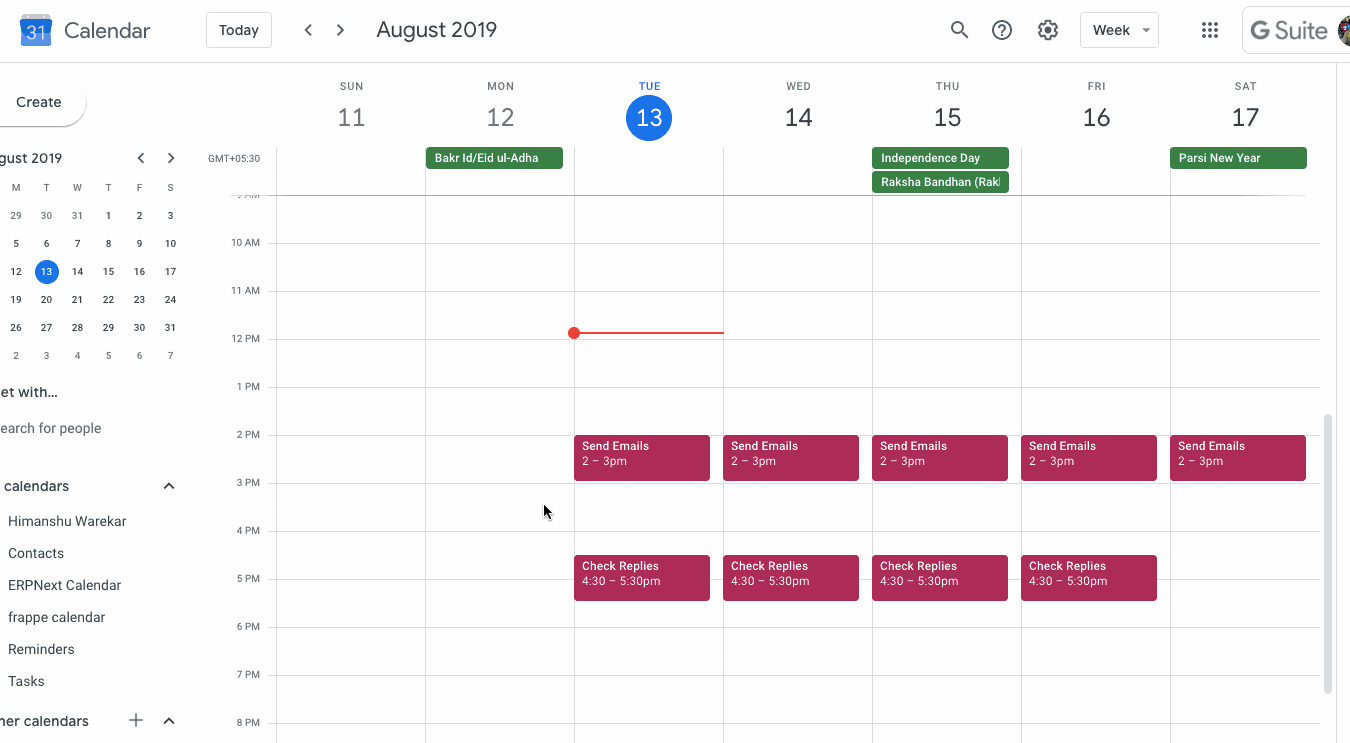Open the search magnifier icon
This screenshot has height=743, width=1350.
[x=959, y=30]
